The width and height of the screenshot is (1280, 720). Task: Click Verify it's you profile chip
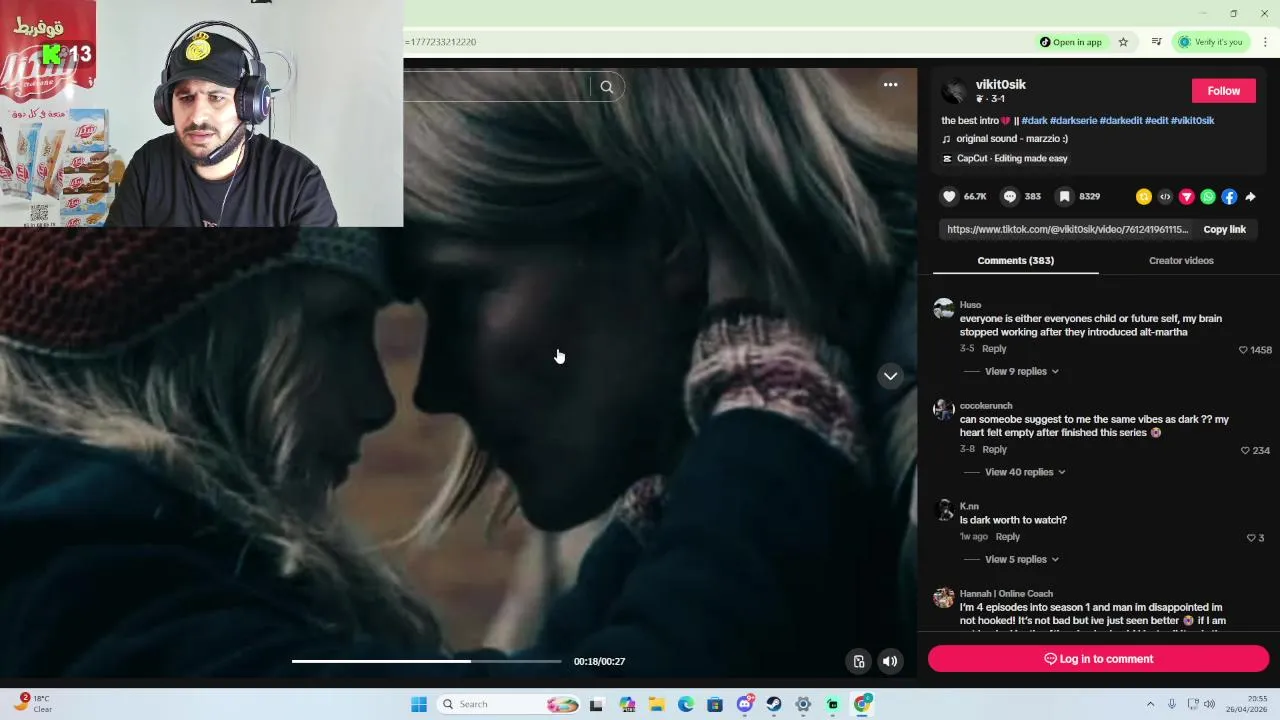[1210, 42]
